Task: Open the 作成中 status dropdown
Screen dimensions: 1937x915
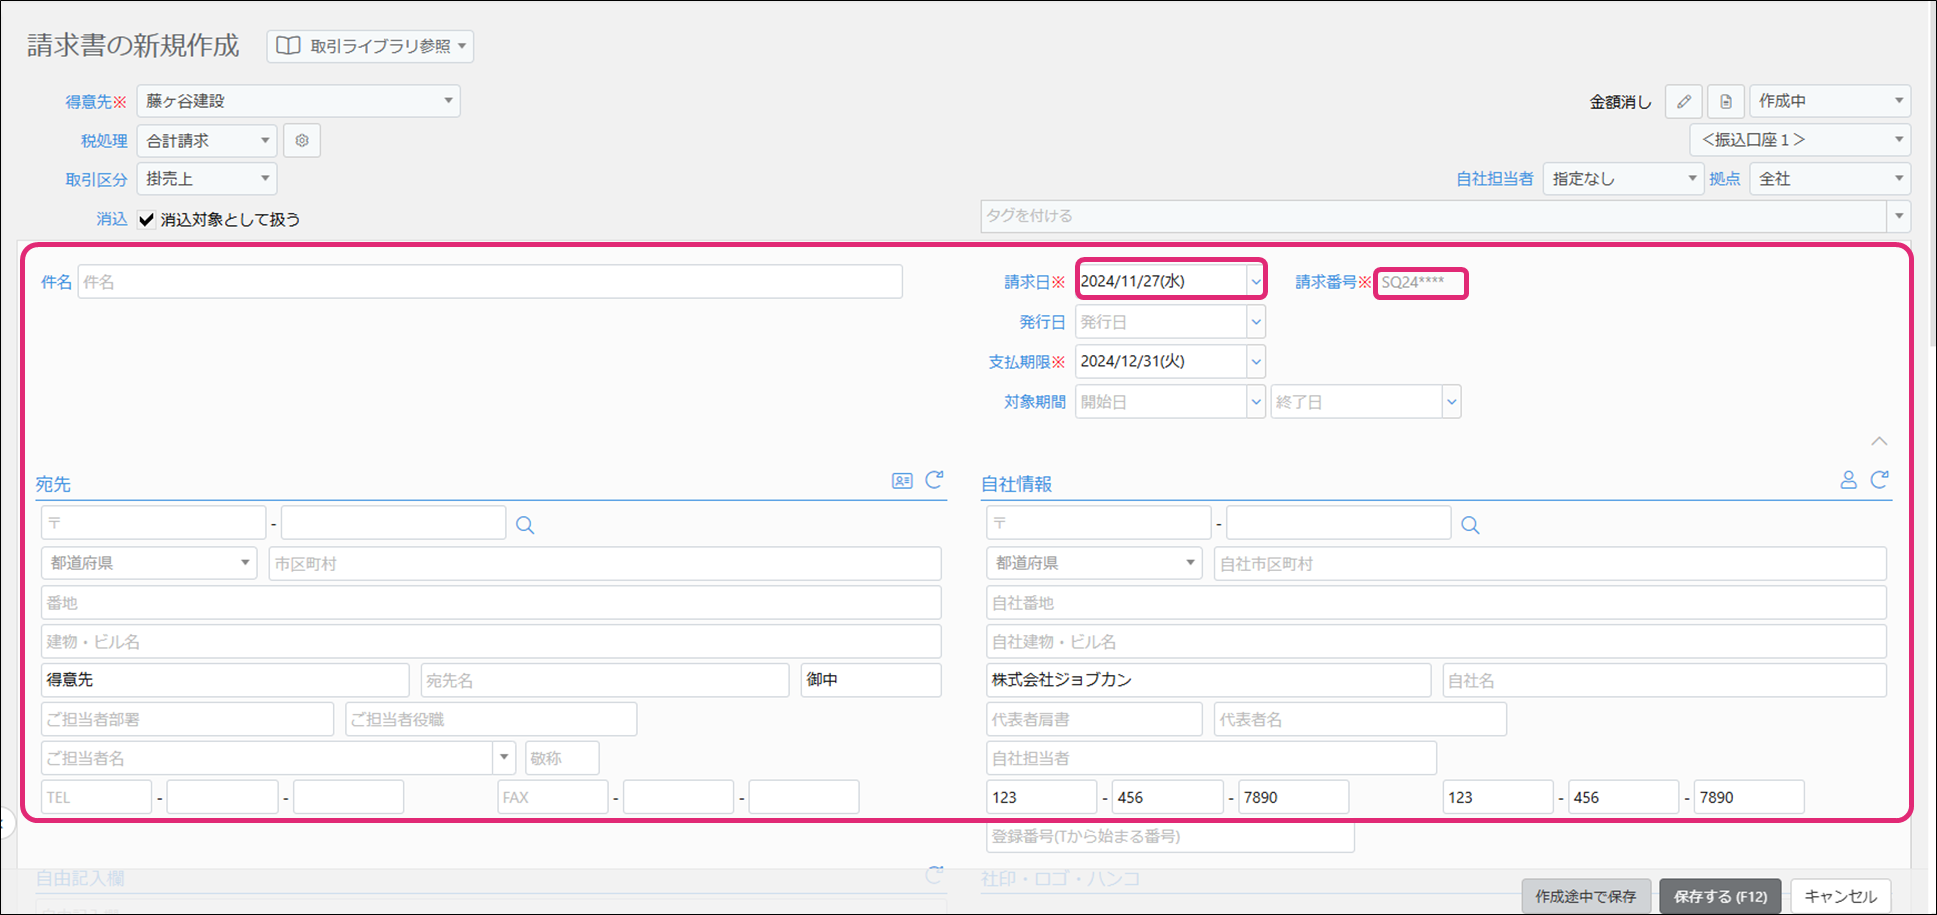Action: (x=1830, y=101)
